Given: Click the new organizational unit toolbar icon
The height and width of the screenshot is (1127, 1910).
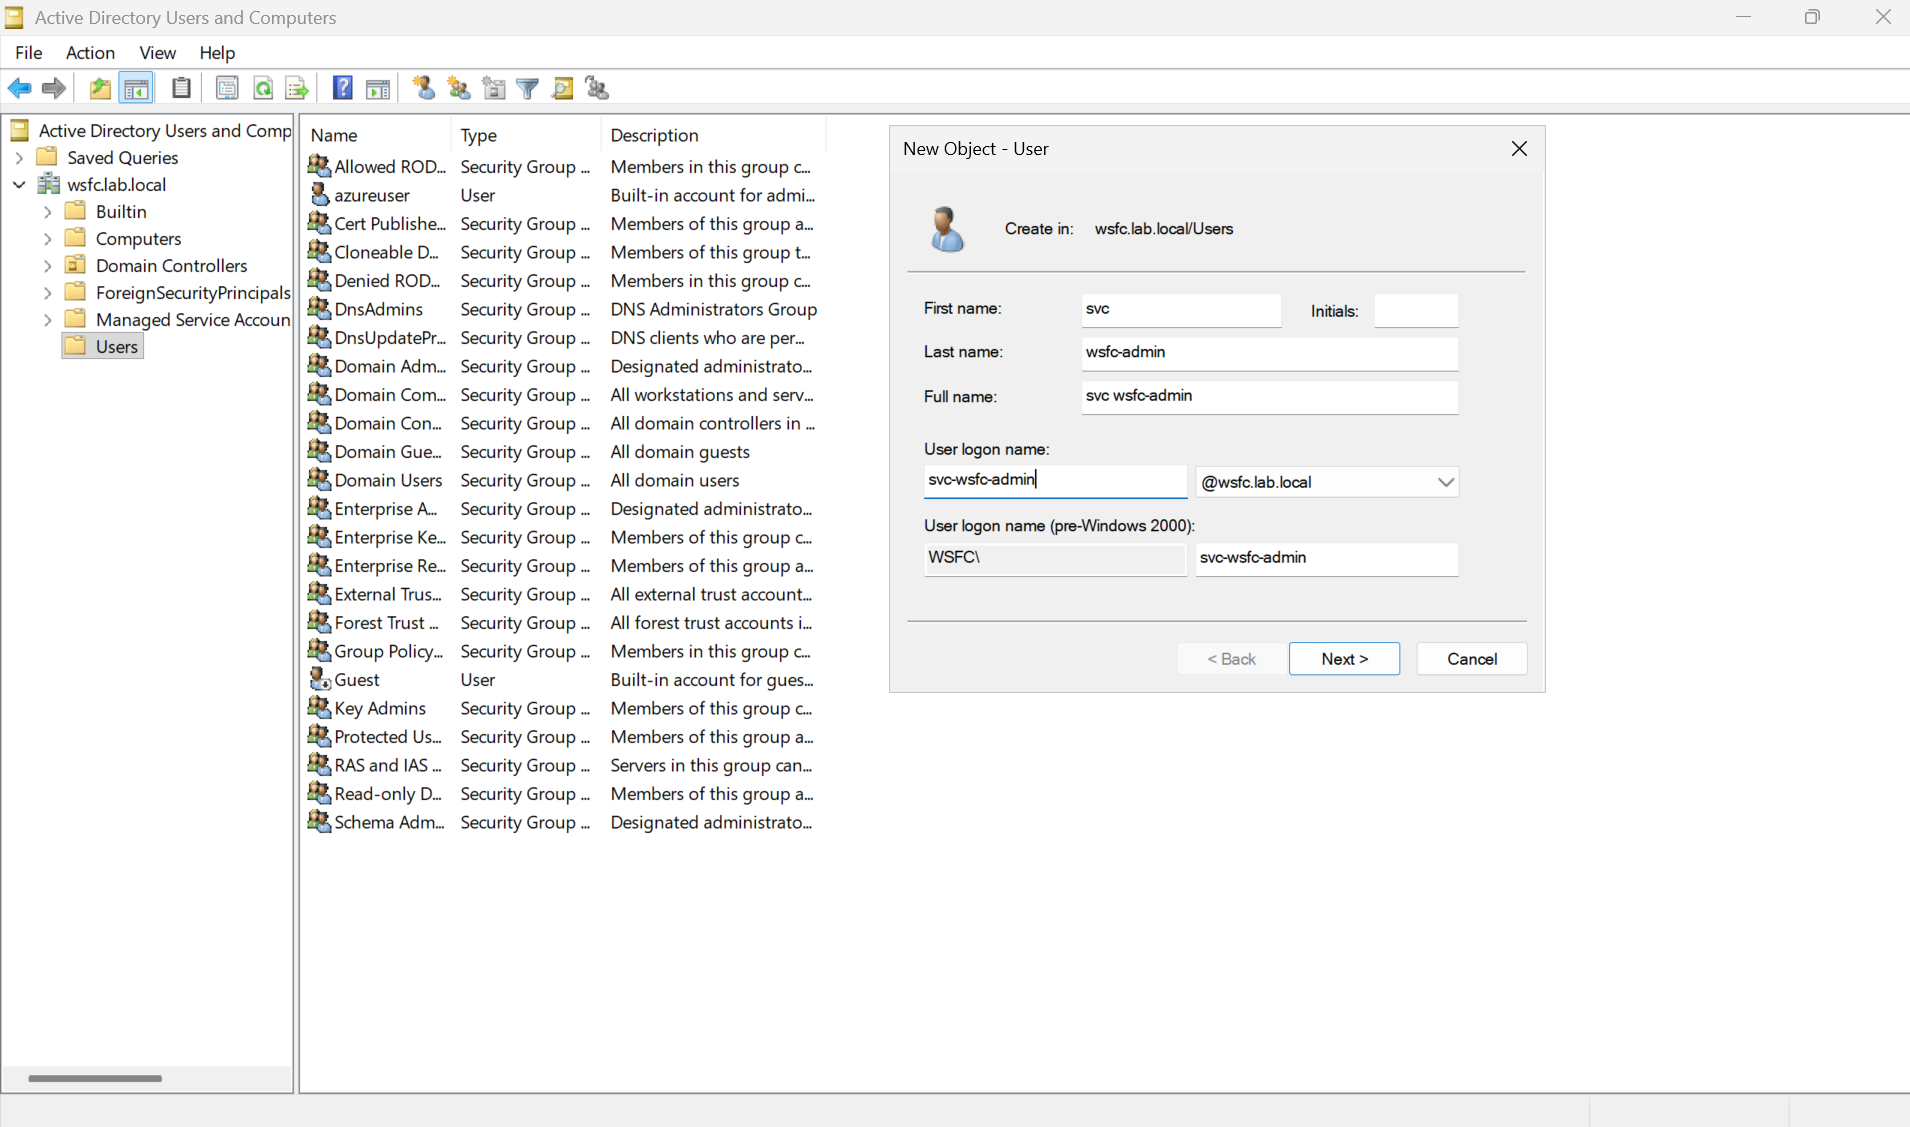Looking at the screenshot, I should point(494,88).
